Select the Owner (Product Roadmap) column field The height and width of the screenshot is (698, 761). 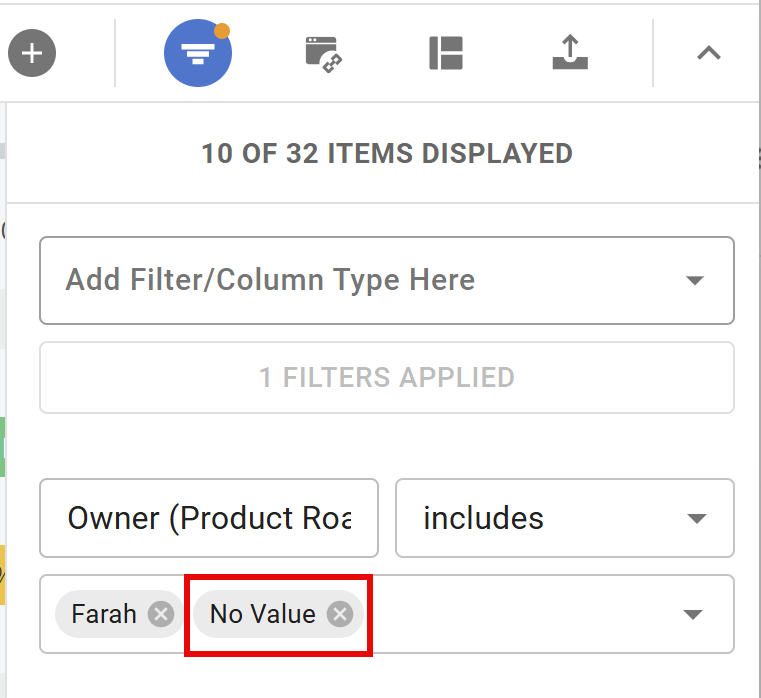[209, 518]
